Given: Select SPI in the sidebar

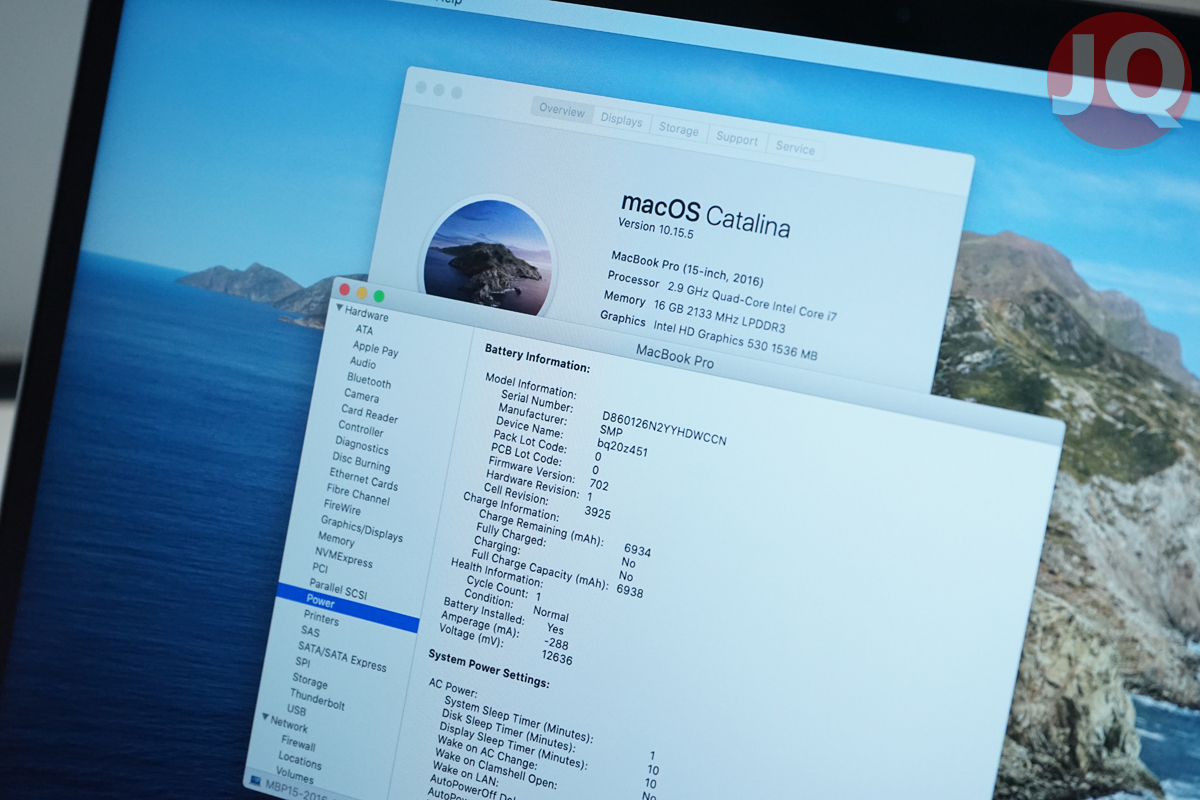Looking at the screenshot, I should (x=303, y=663).
